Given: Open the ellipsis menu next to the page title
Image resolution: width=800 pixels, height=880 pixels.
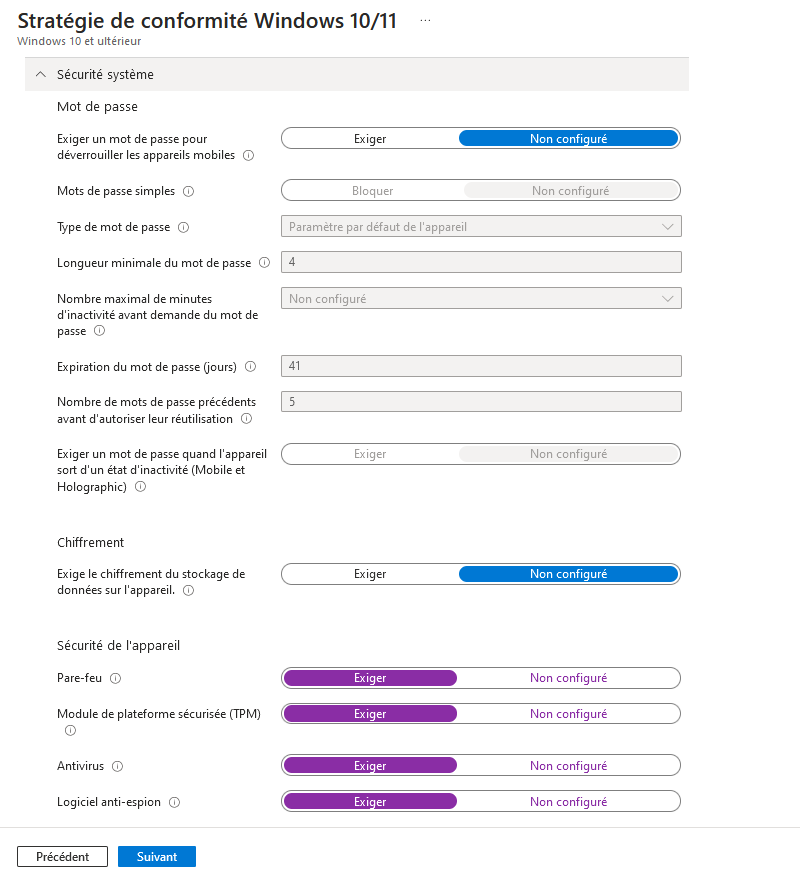Looking at the screenshot, I should pos(425,21).
